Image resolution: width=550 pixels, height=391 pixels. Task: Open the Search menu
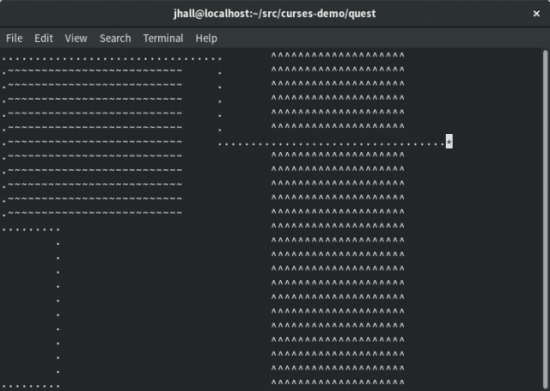pos(115,38)
